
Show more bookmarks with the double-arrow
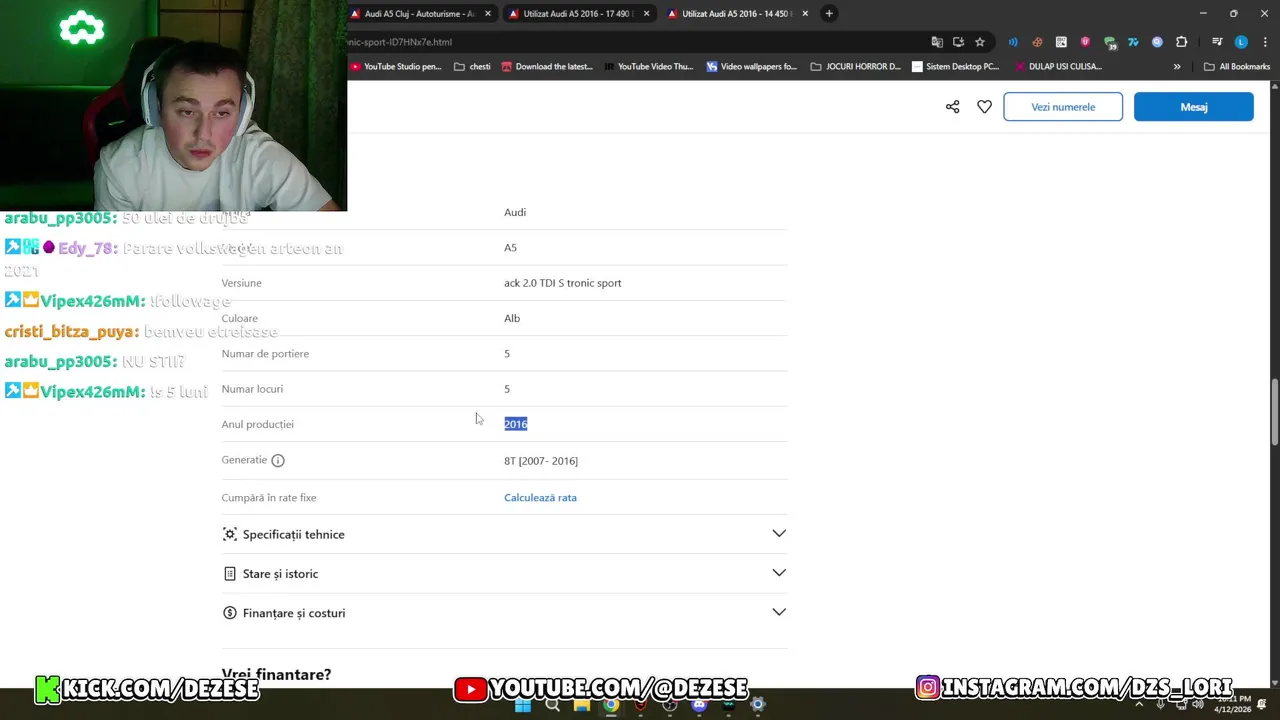coord(1177,67)
